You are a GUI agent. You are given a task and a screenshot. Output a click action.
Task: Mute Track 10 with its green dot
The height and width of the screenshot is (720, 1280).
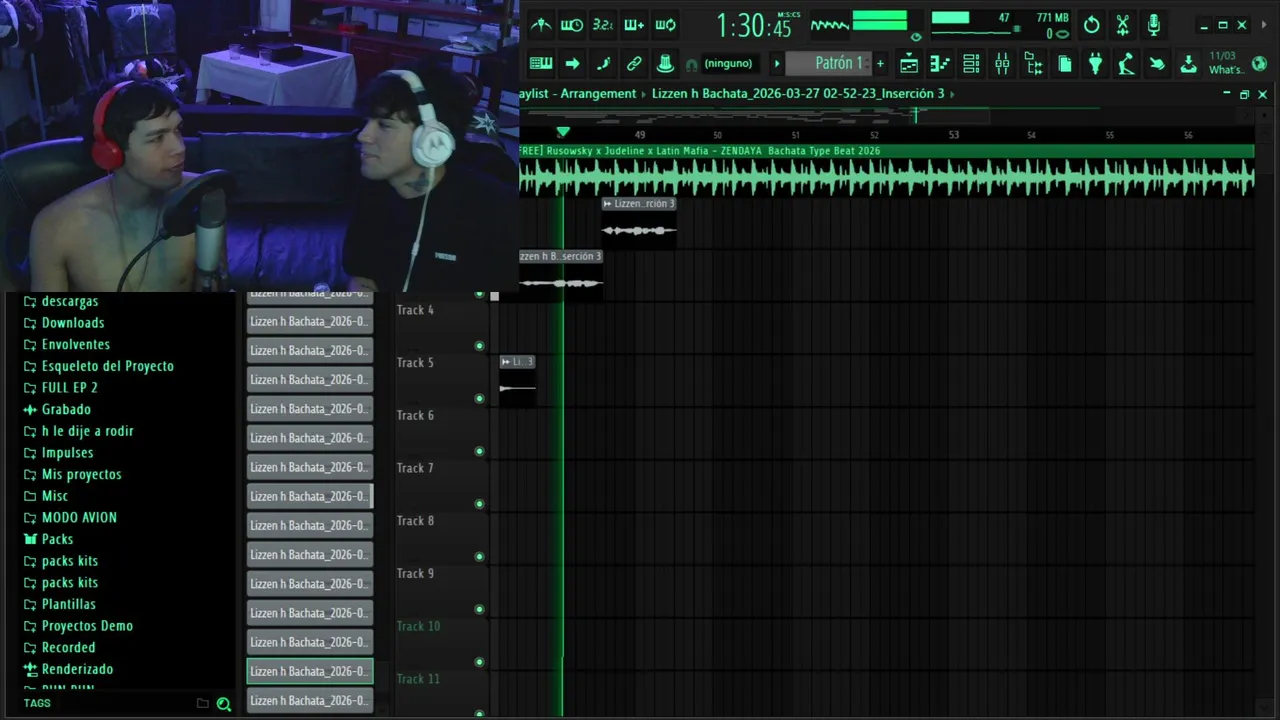tap(480, 662)
